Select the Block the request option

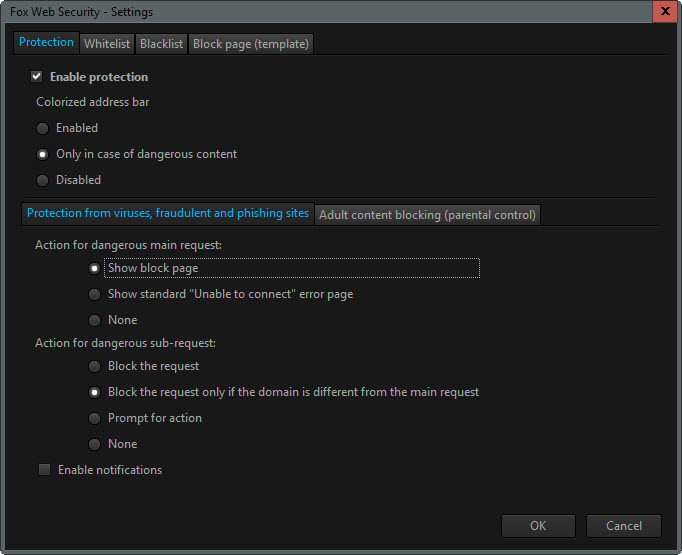(94, 366)
